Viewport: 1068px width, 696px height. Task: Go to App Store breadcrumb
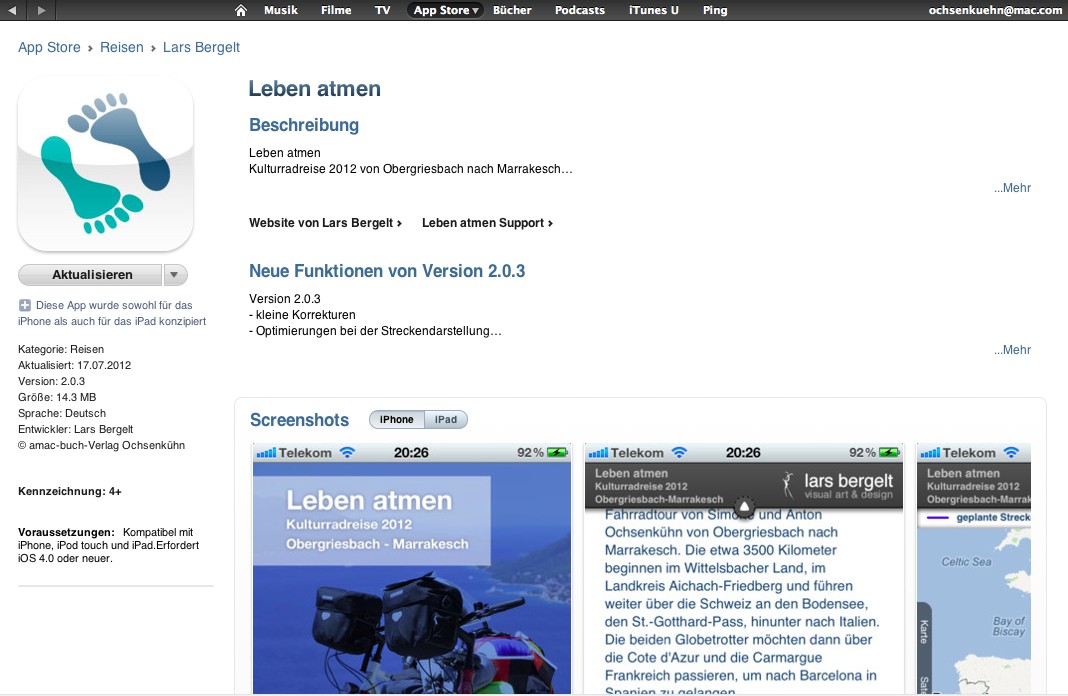(x=49, y=47)
